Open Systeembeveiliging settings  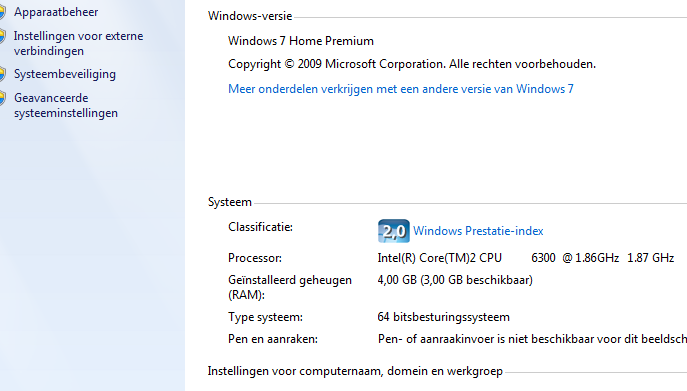click(x=65, y=74)
